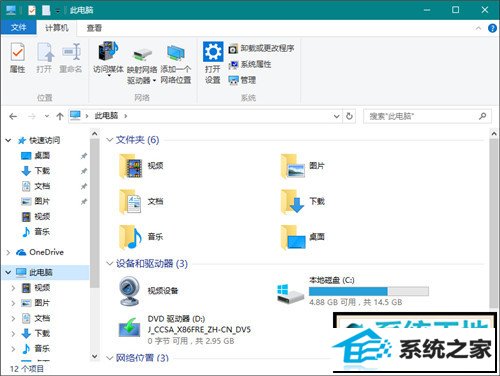Click the forward navigation arrow
This screenshot has width=500, height=376.
[32, 116]
